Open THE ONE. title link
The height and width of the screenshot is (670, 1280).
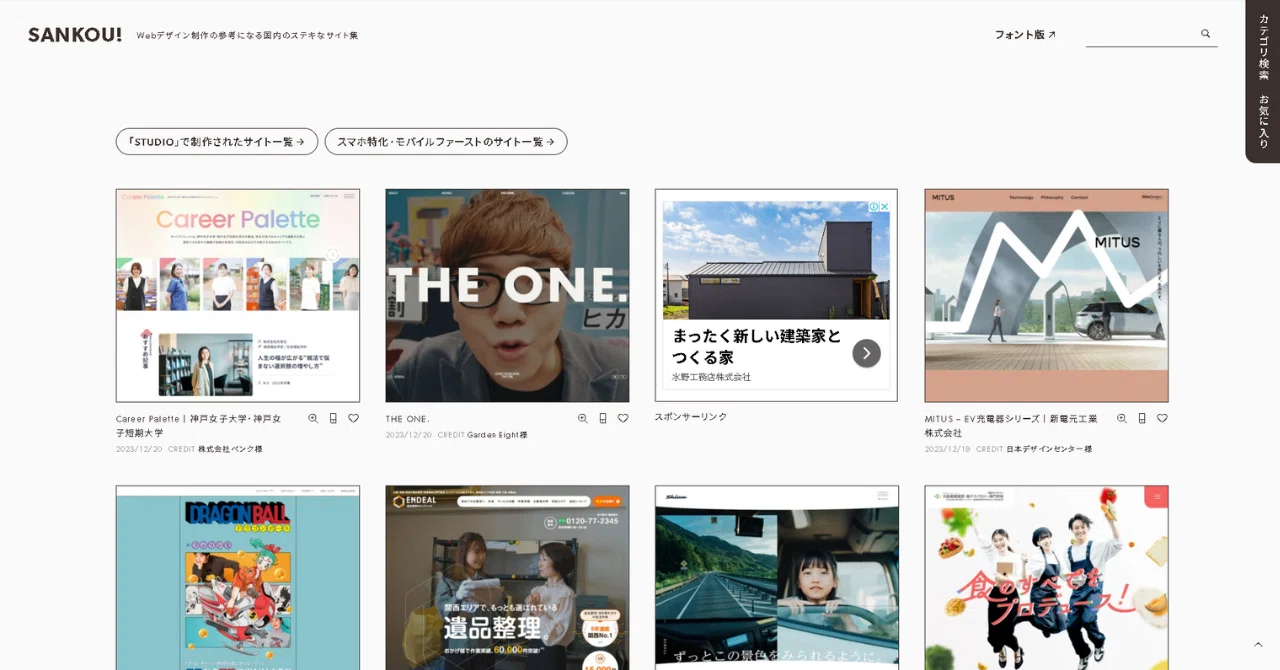408,419
